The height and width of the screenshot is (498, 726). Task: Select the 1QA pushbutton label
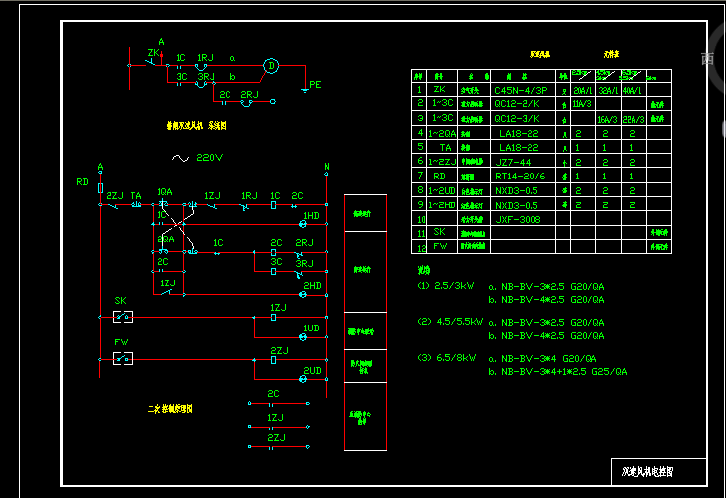click(165, 192)
